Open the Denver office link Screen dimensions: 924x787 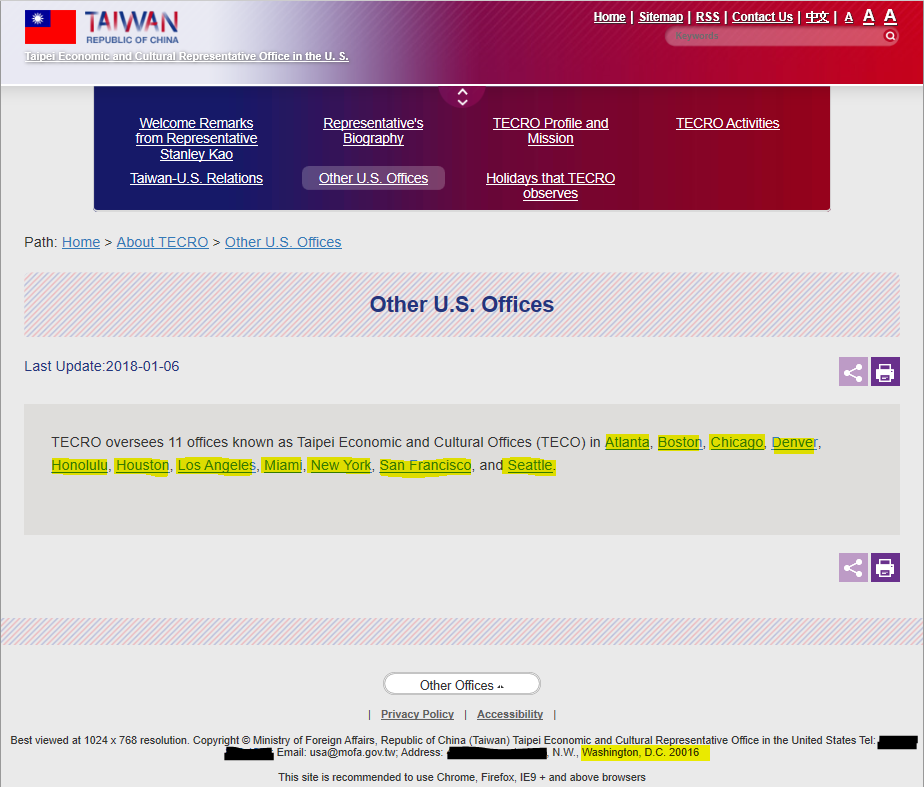click(794, 442)
